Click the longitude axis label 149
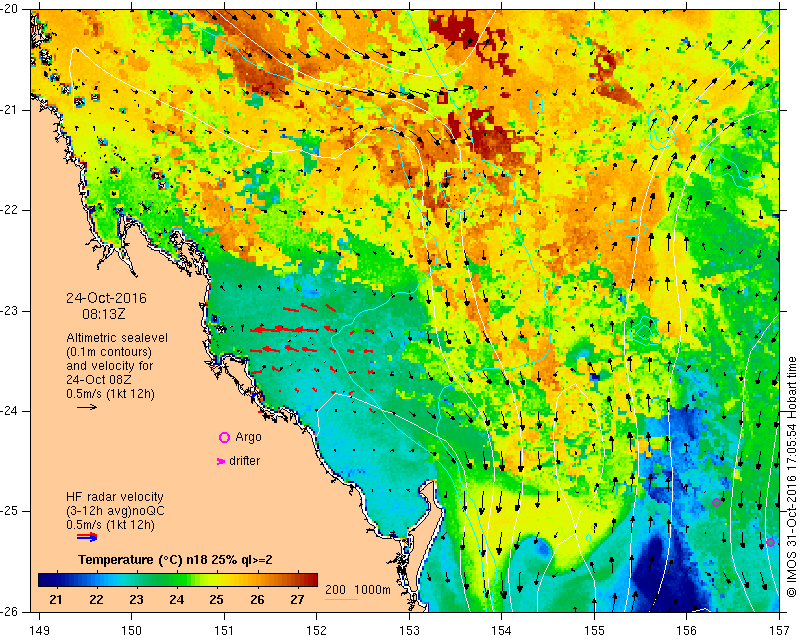This screenshot has width=800, height=640. [39, 631]
